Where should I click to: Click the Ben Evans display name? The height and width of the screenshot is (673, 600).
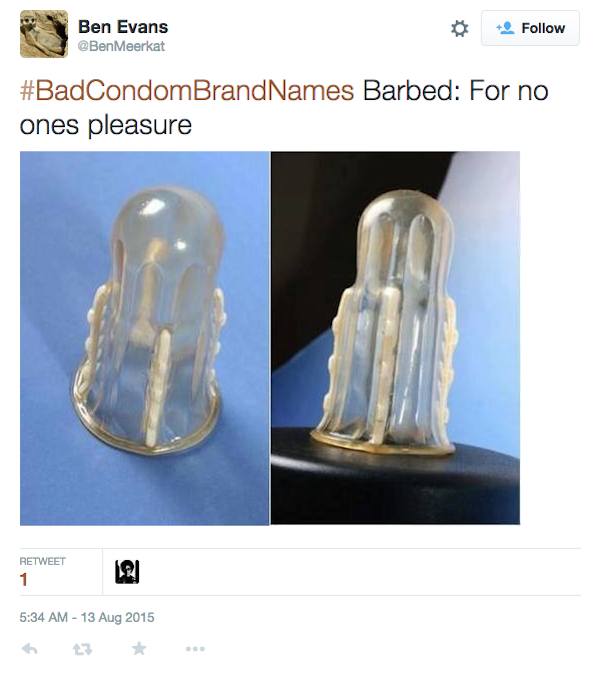tap(123, 27)
